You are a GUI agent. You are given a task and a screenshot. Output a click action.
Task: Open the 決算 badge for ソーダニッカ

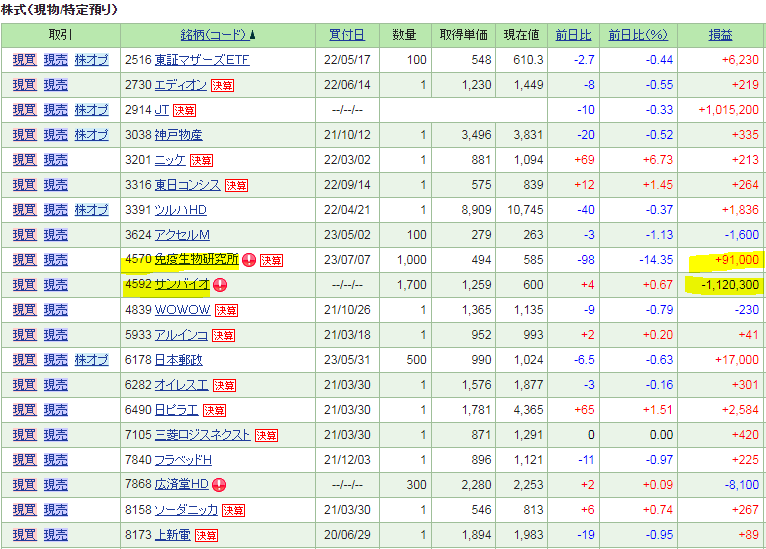234,511
